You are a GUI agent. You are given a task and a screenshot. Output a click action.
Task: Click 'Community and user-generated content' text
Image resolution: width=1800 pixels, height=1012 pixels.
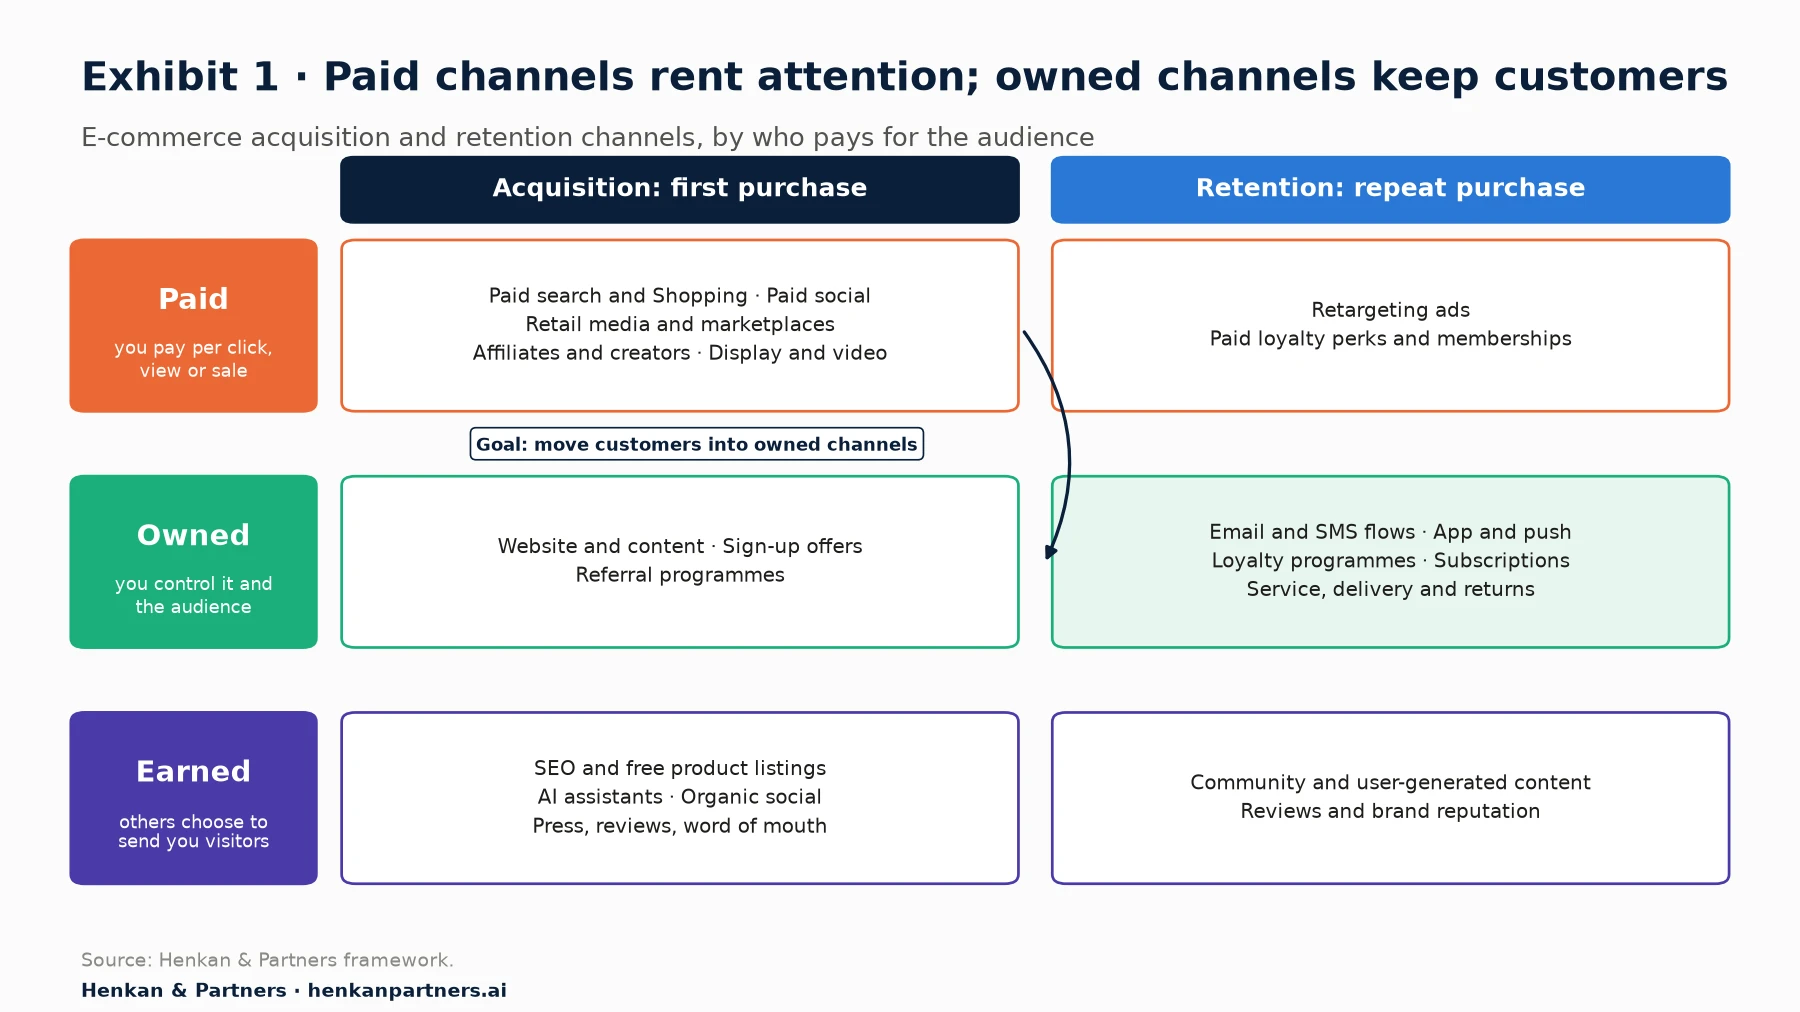1390,782
